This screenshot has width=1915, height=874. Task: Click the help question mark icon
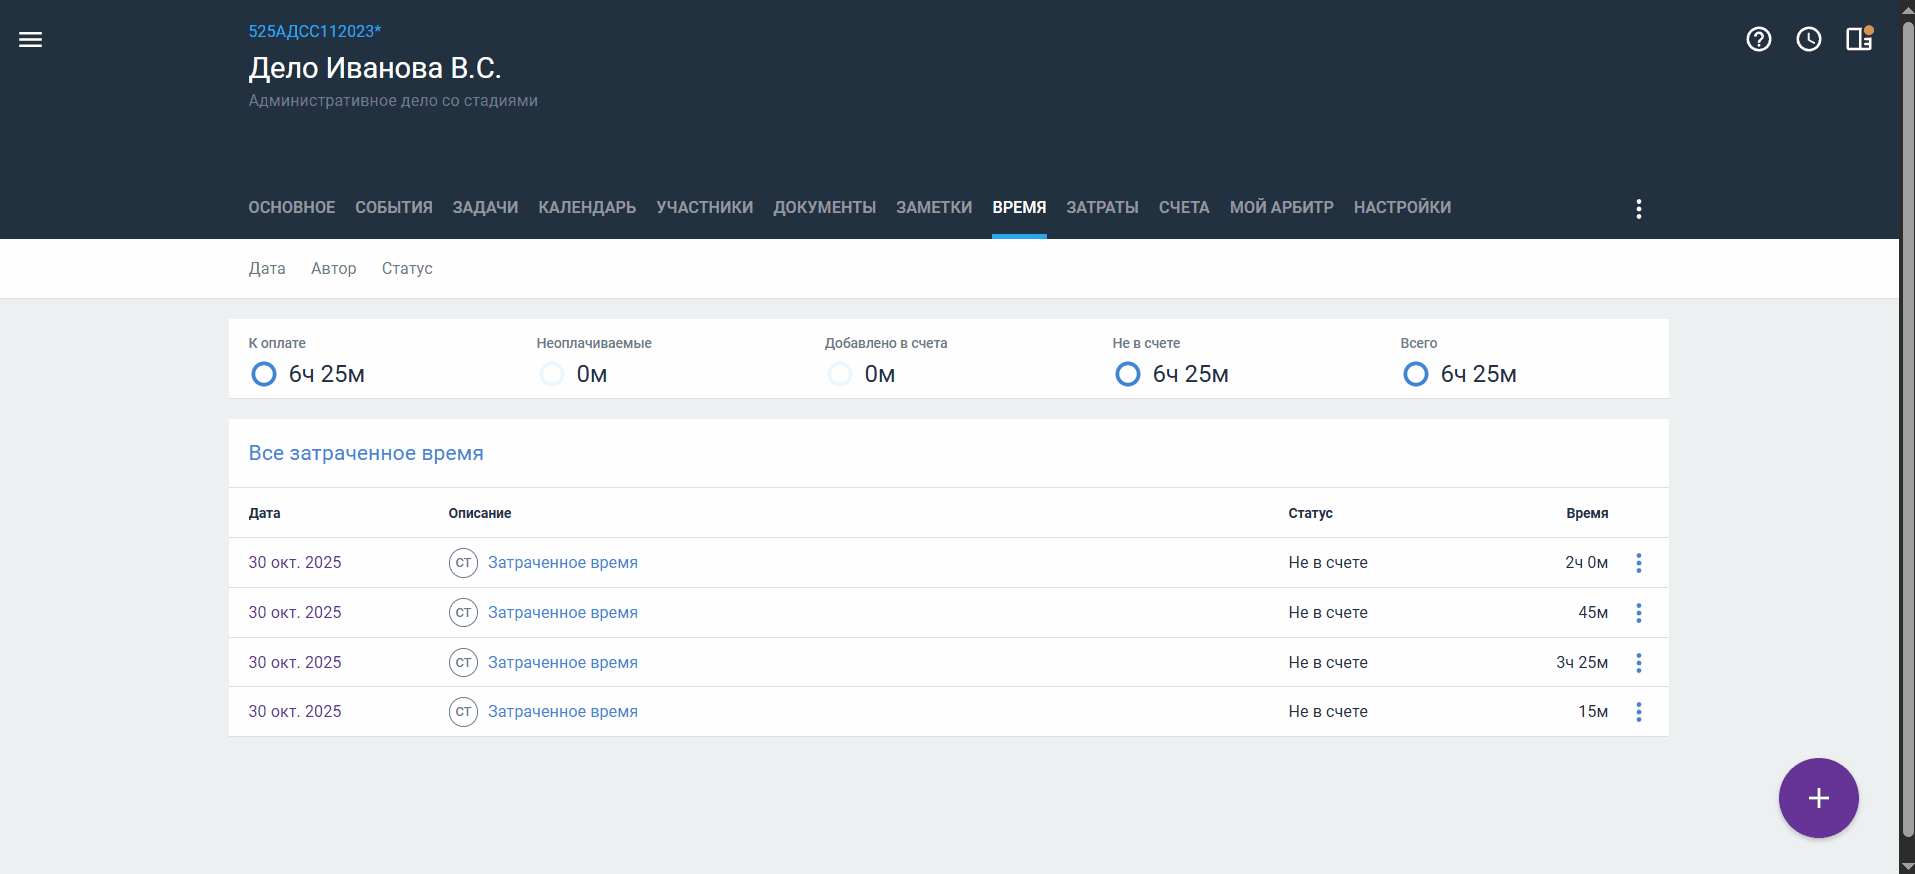(x=1758, y=39)
